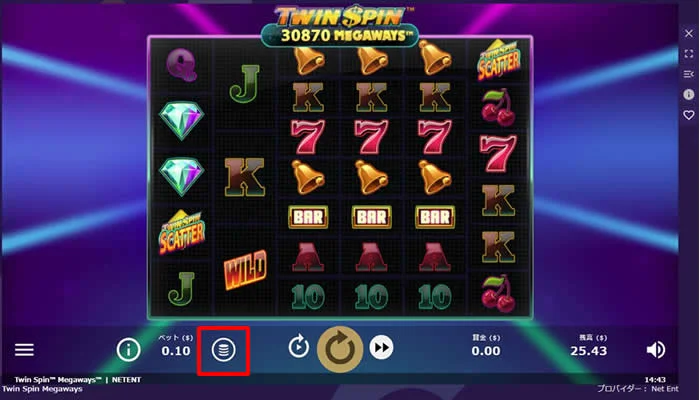Show provider info in side panel
This screenshot has width=700, height=400.
tap(689, 94)
